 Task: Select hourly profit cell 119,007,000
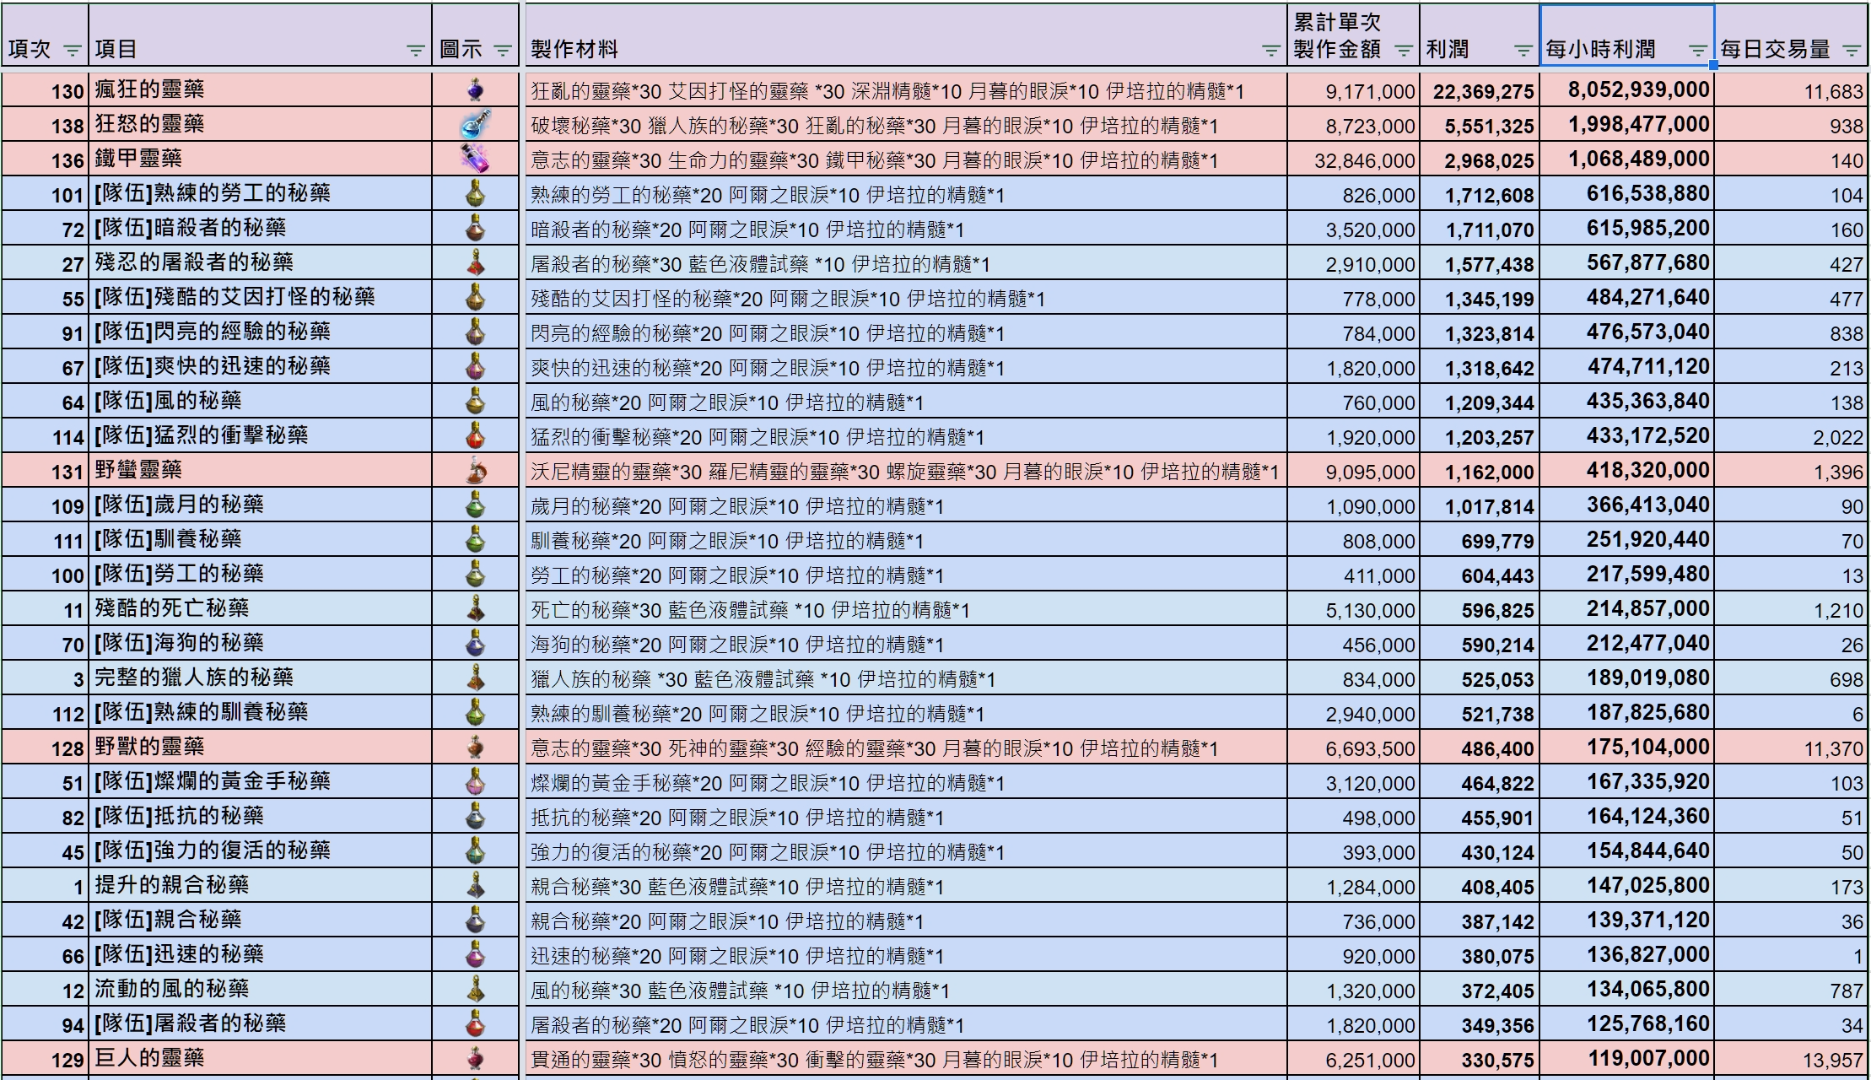click(x=1627, y=1059)
